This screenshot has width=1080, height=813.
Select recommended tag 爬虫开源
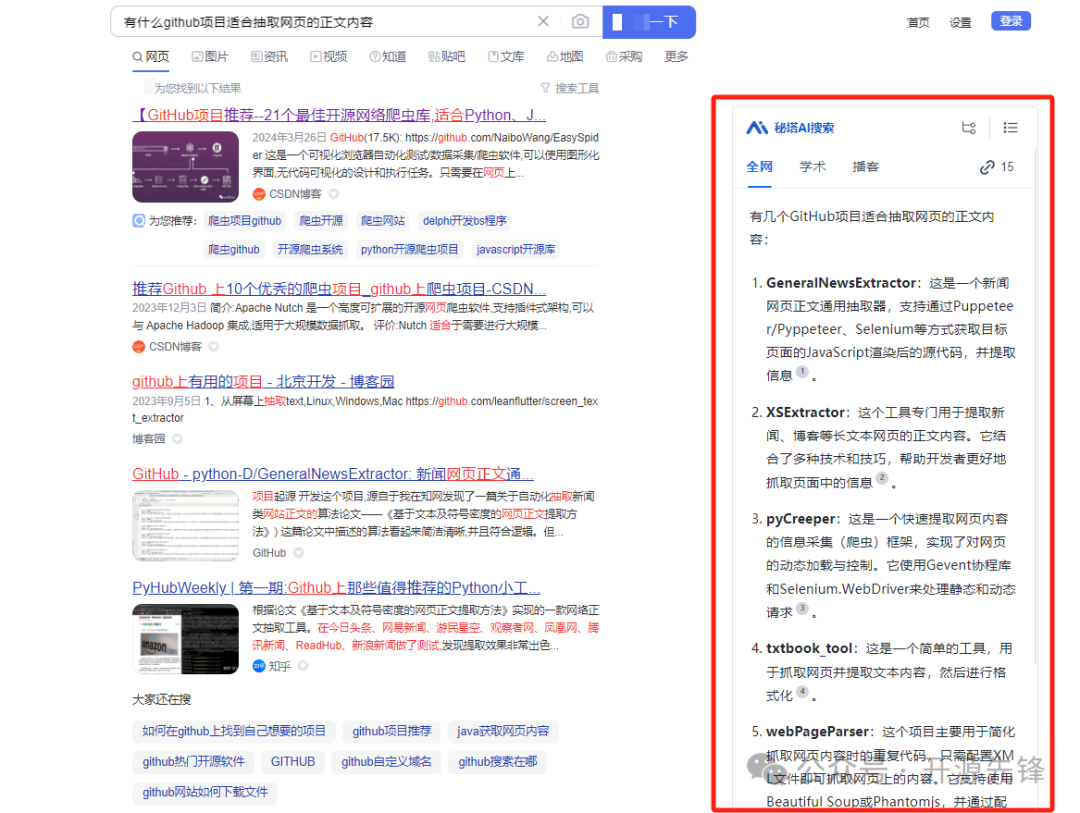pyautogui.click(x=321, y=220)
